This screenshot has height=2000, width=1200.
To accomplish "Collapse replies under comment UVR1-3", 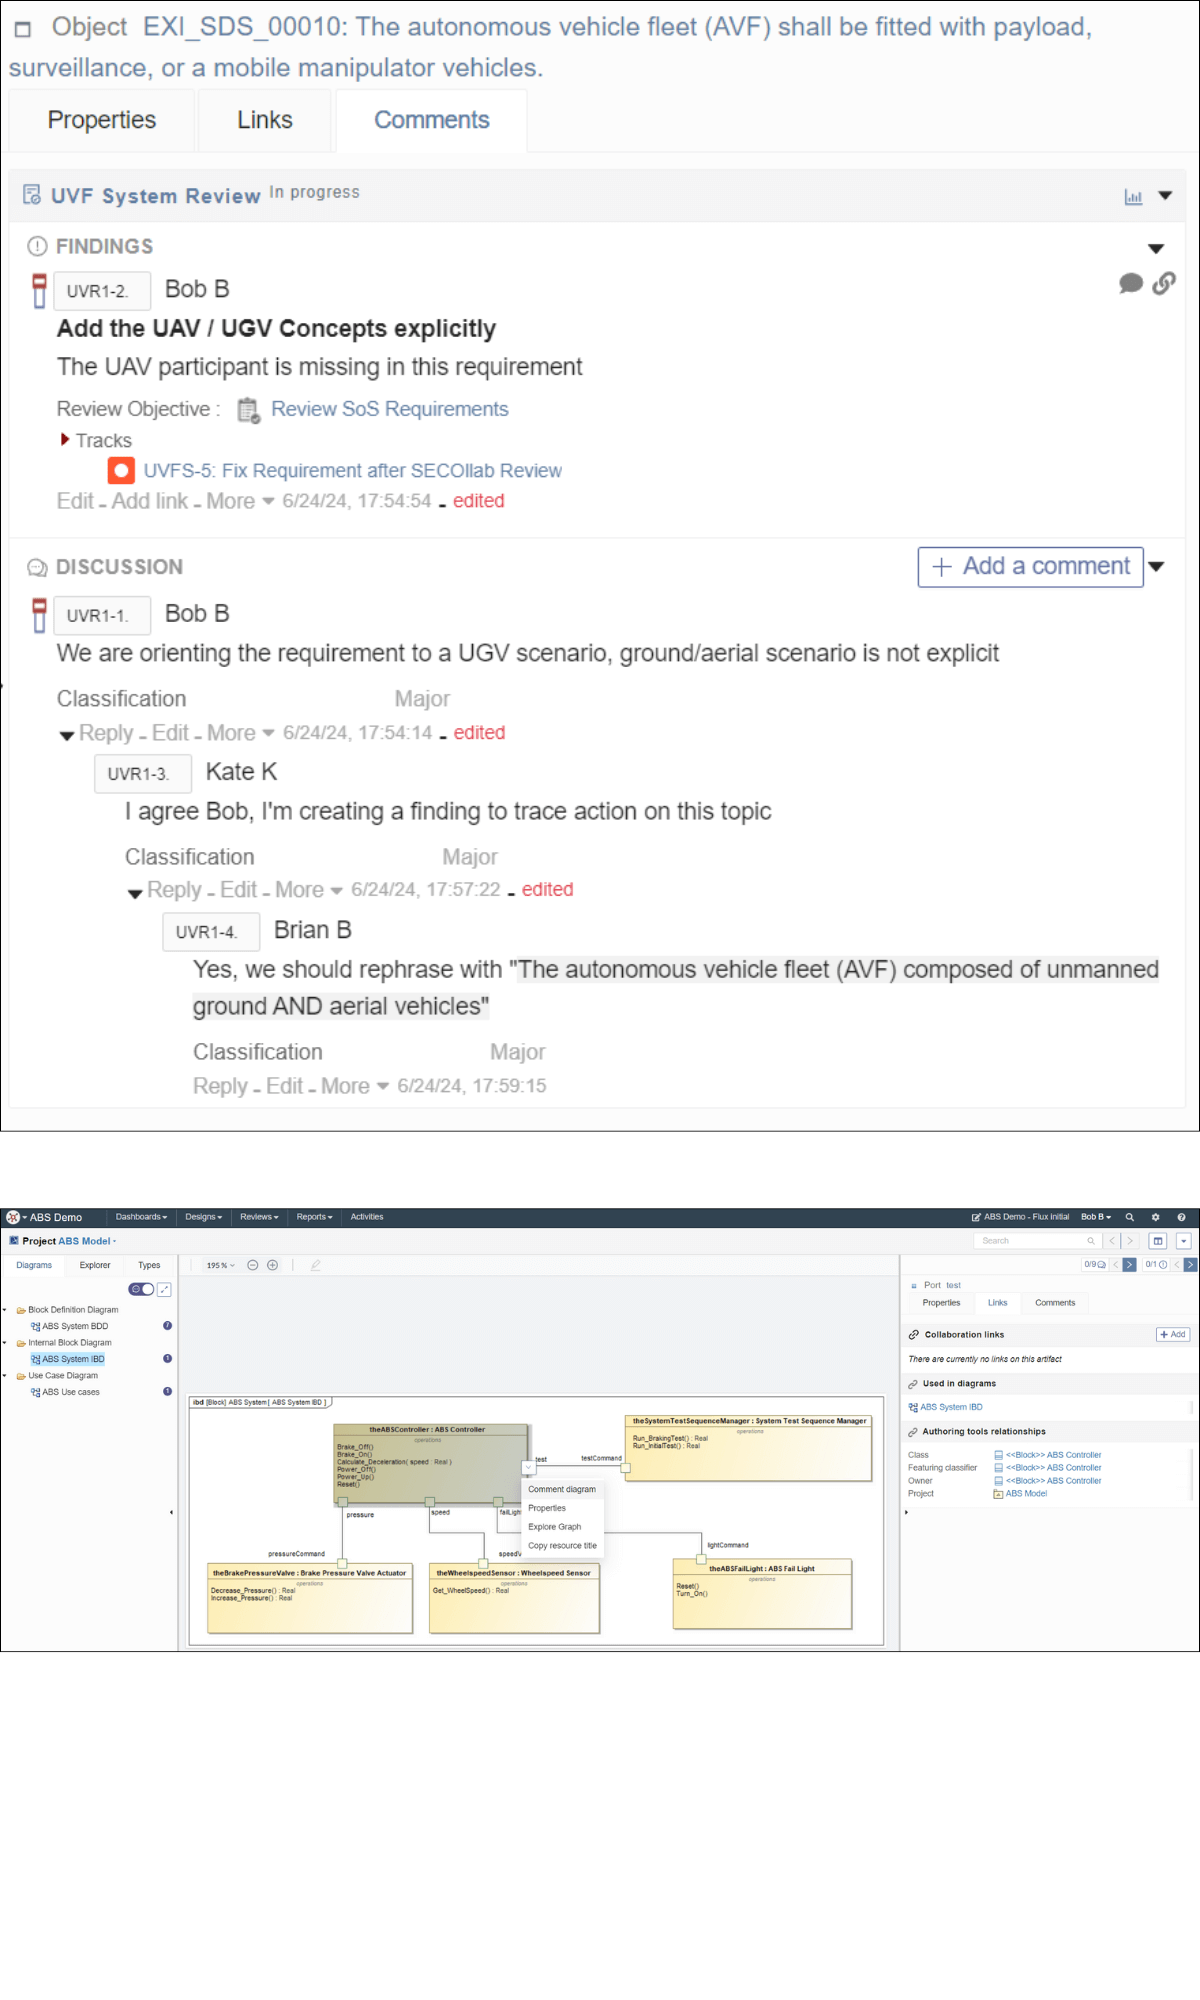I will [x=134, y=893].
